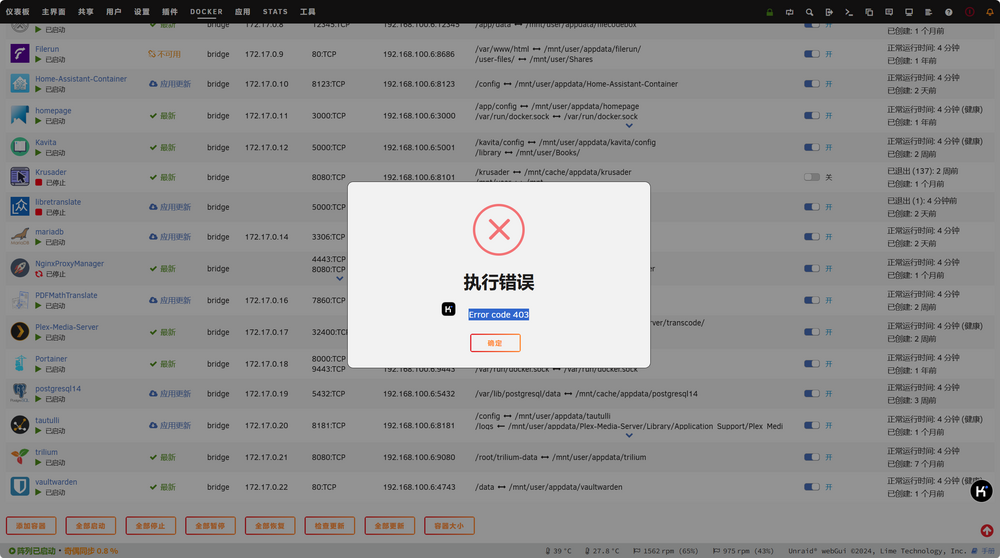Toggle autostart switch for Kavita

click(x=812, y=147)
